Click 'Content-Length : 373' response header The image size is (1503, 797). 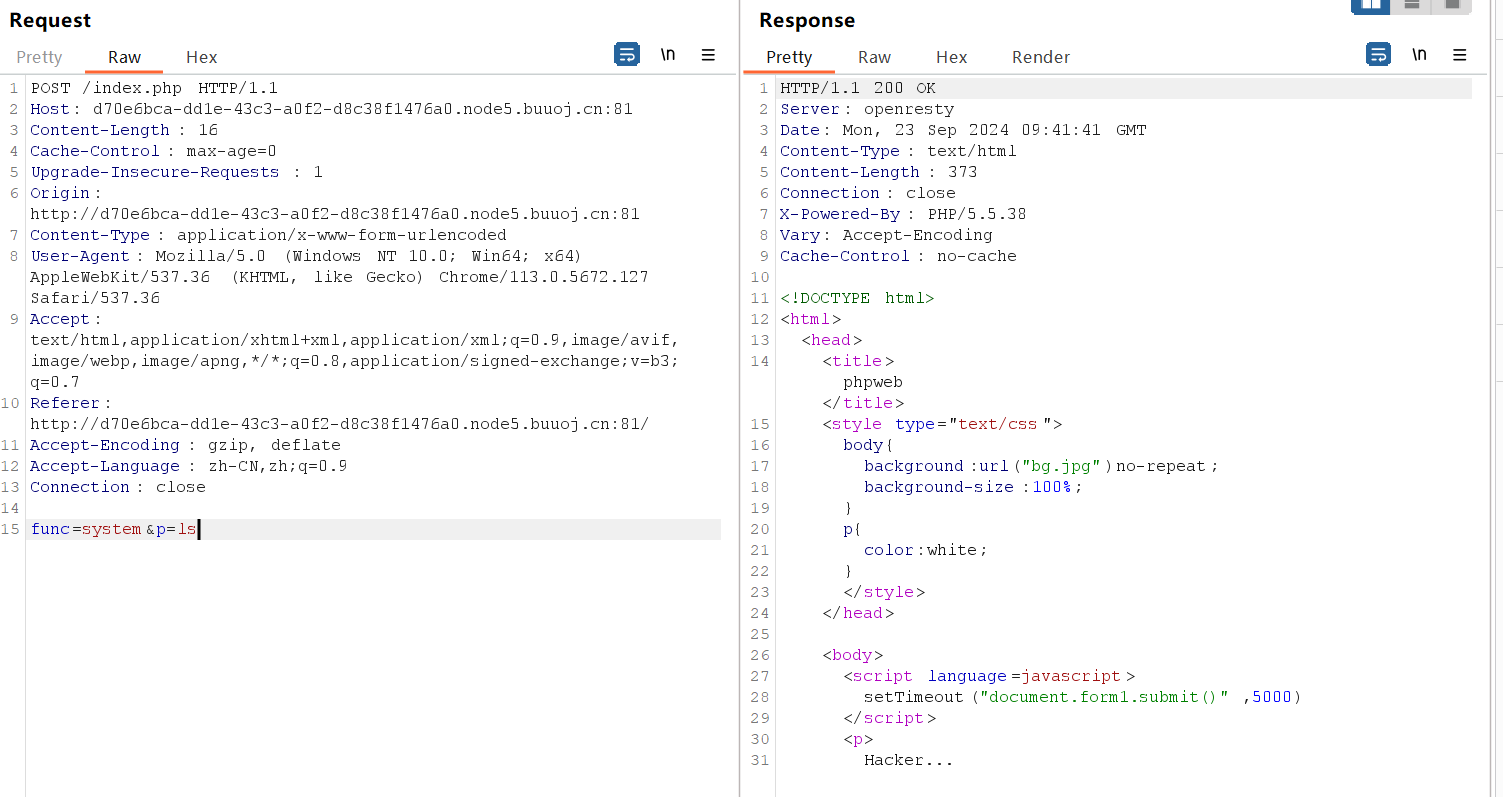[x=879, y=172]
